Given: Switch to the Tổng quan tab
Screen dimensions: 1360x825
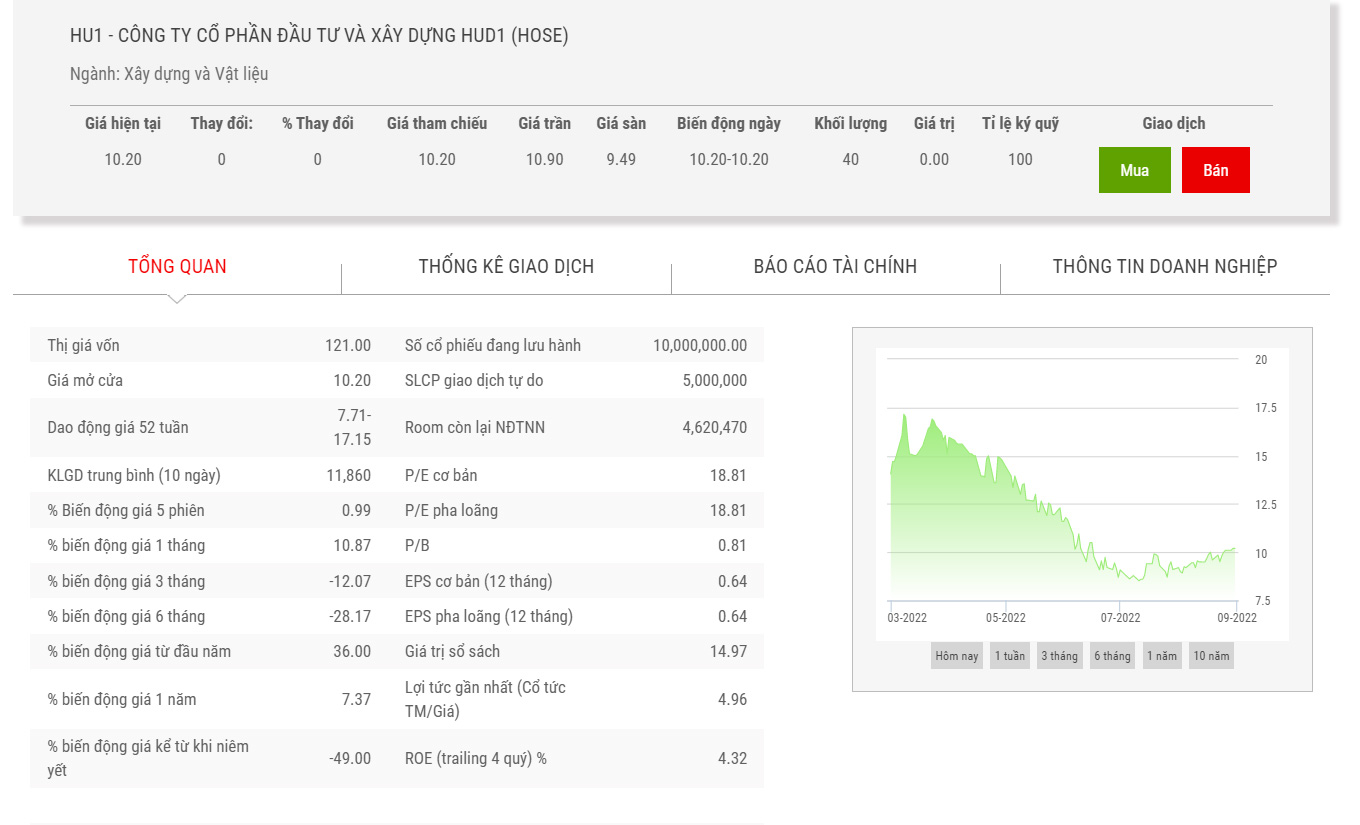Looking at the screenshot, I should click(x=177, y=266).
